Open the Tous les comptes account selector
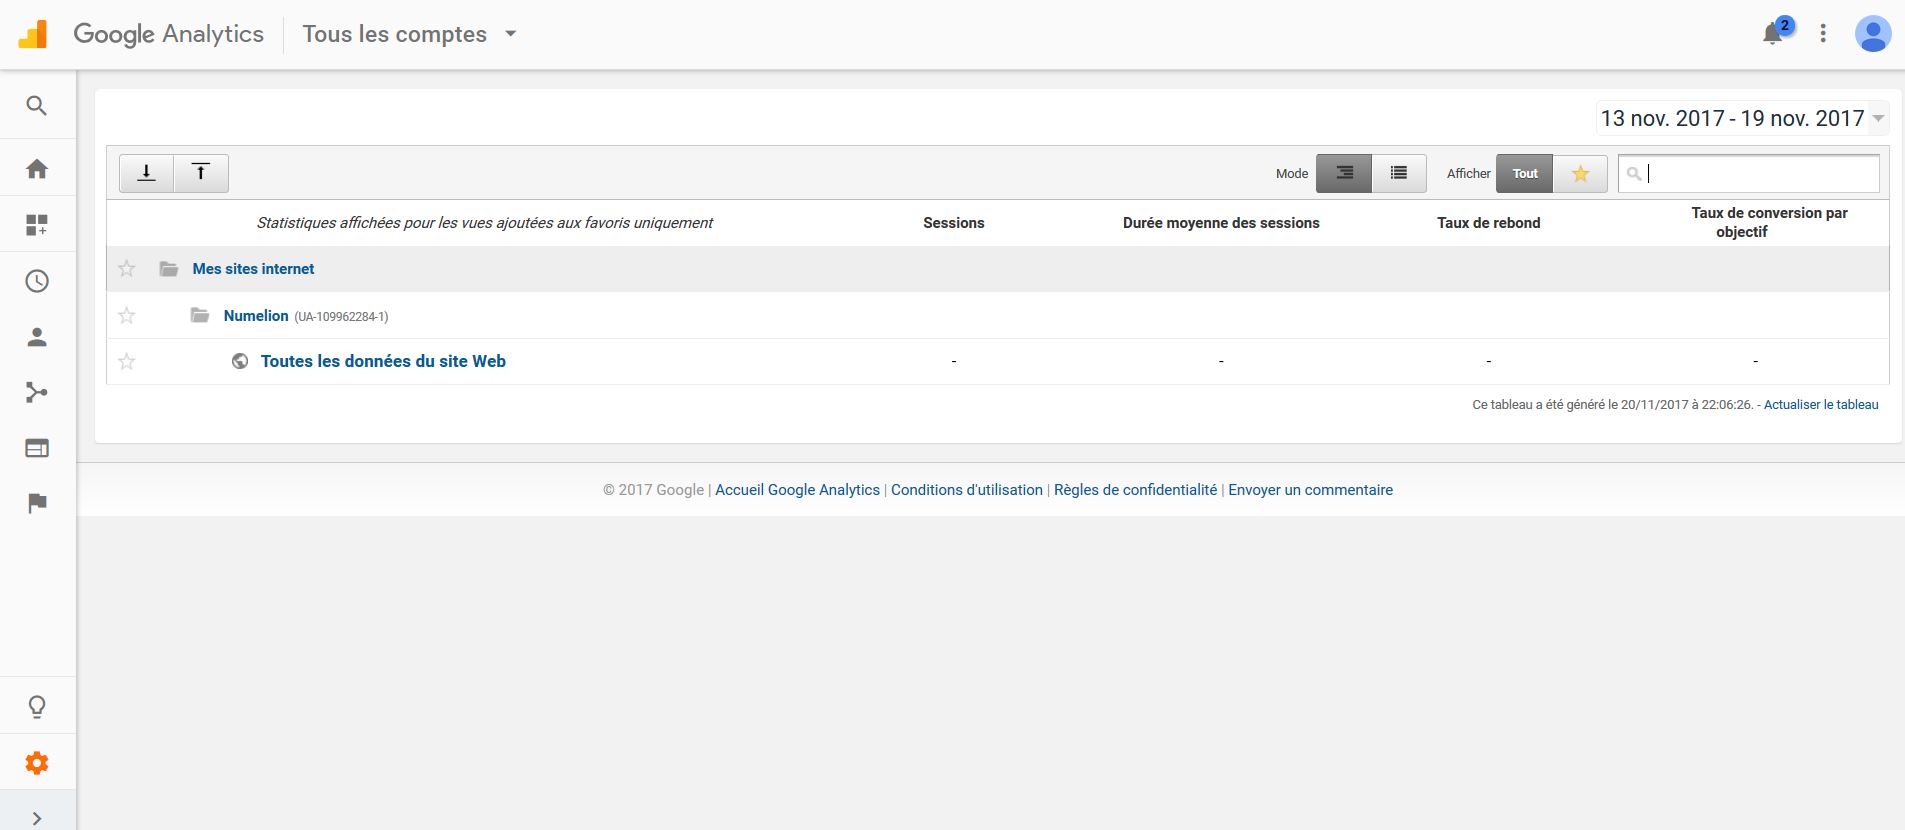This screenshot has width=1905, height=830. click(x=410, y=34)
